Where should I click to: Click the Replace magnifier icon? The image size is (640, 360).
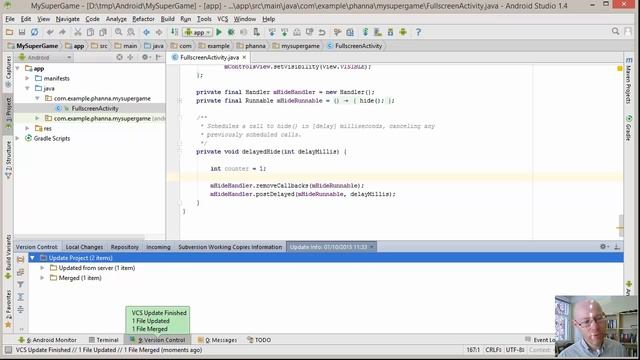[x=131, y=32]
